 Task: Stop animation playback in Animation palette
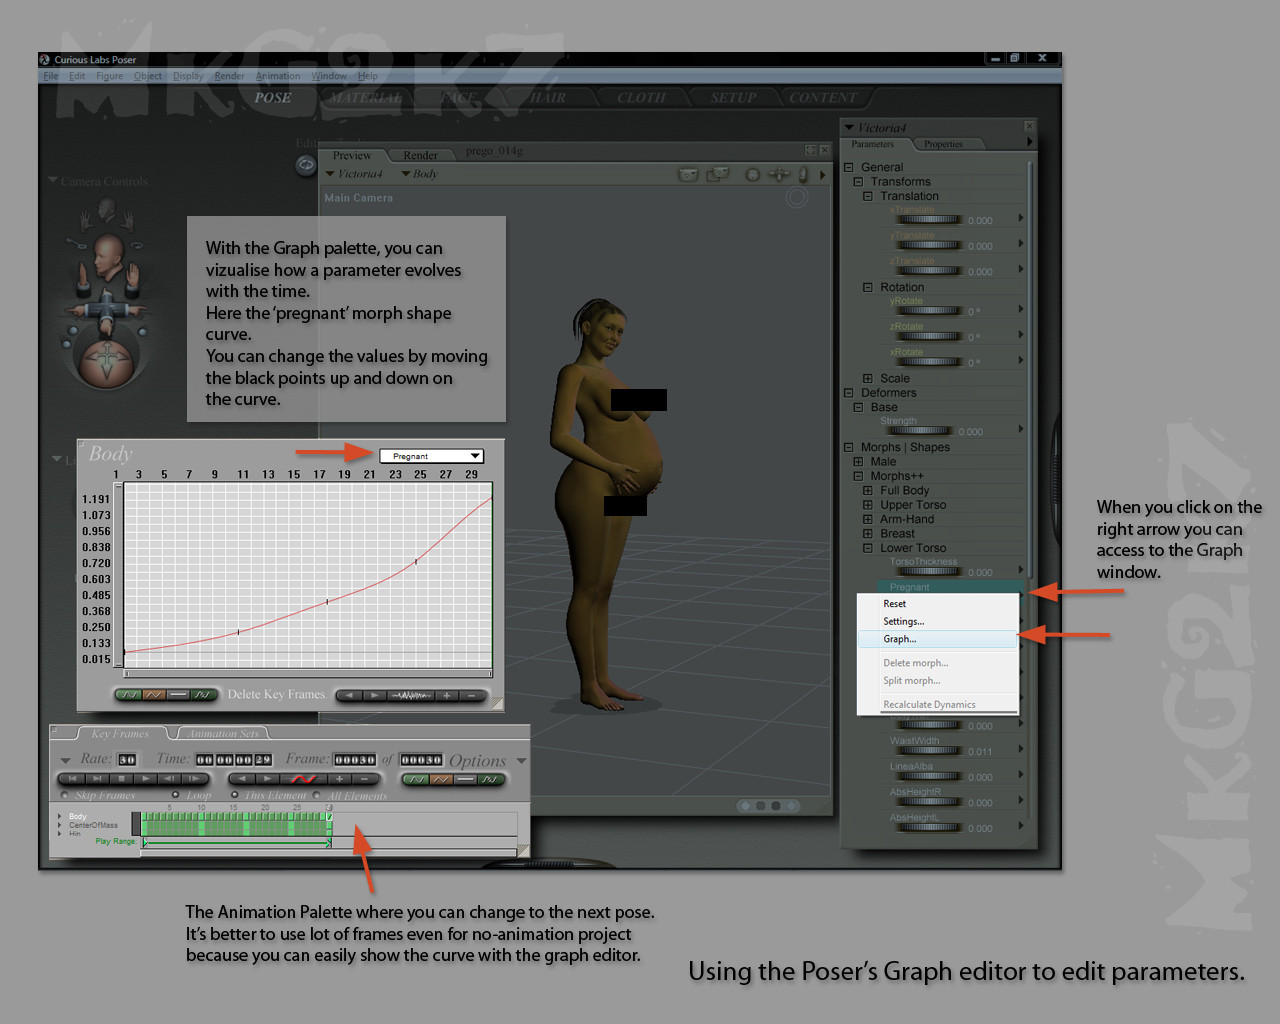click(121, 779)
